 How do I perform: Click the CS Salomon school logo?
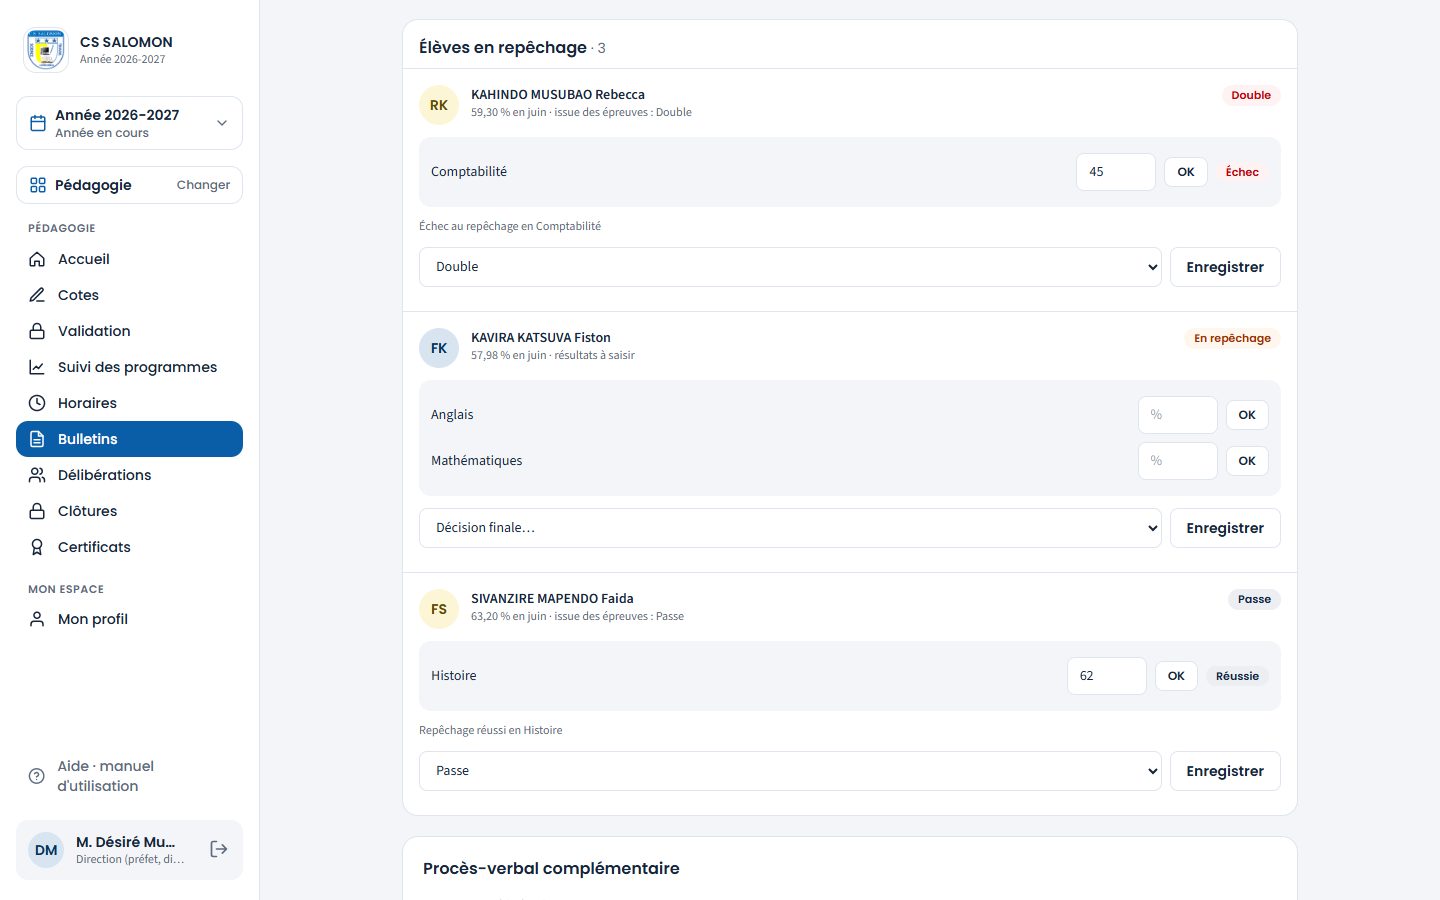coord(45,49)
